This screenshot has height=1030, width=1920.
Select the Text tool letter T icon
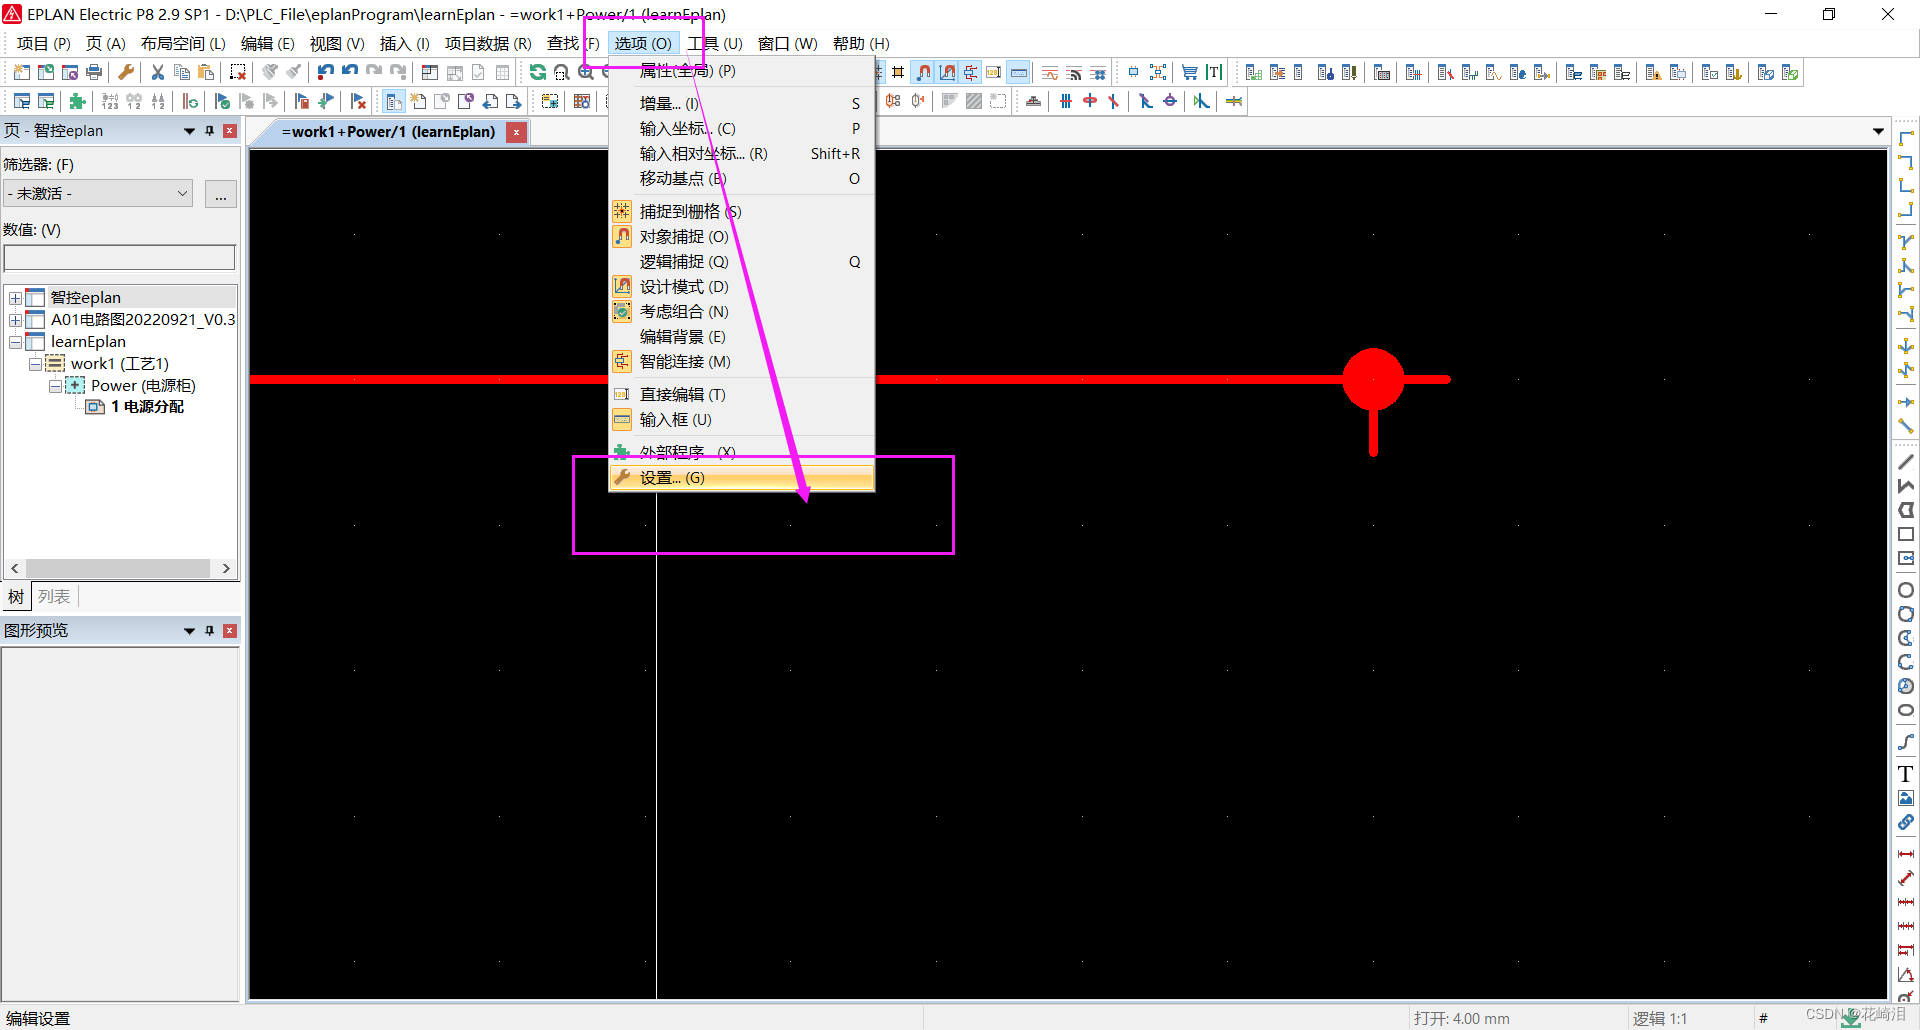[x=1906, y=774]
